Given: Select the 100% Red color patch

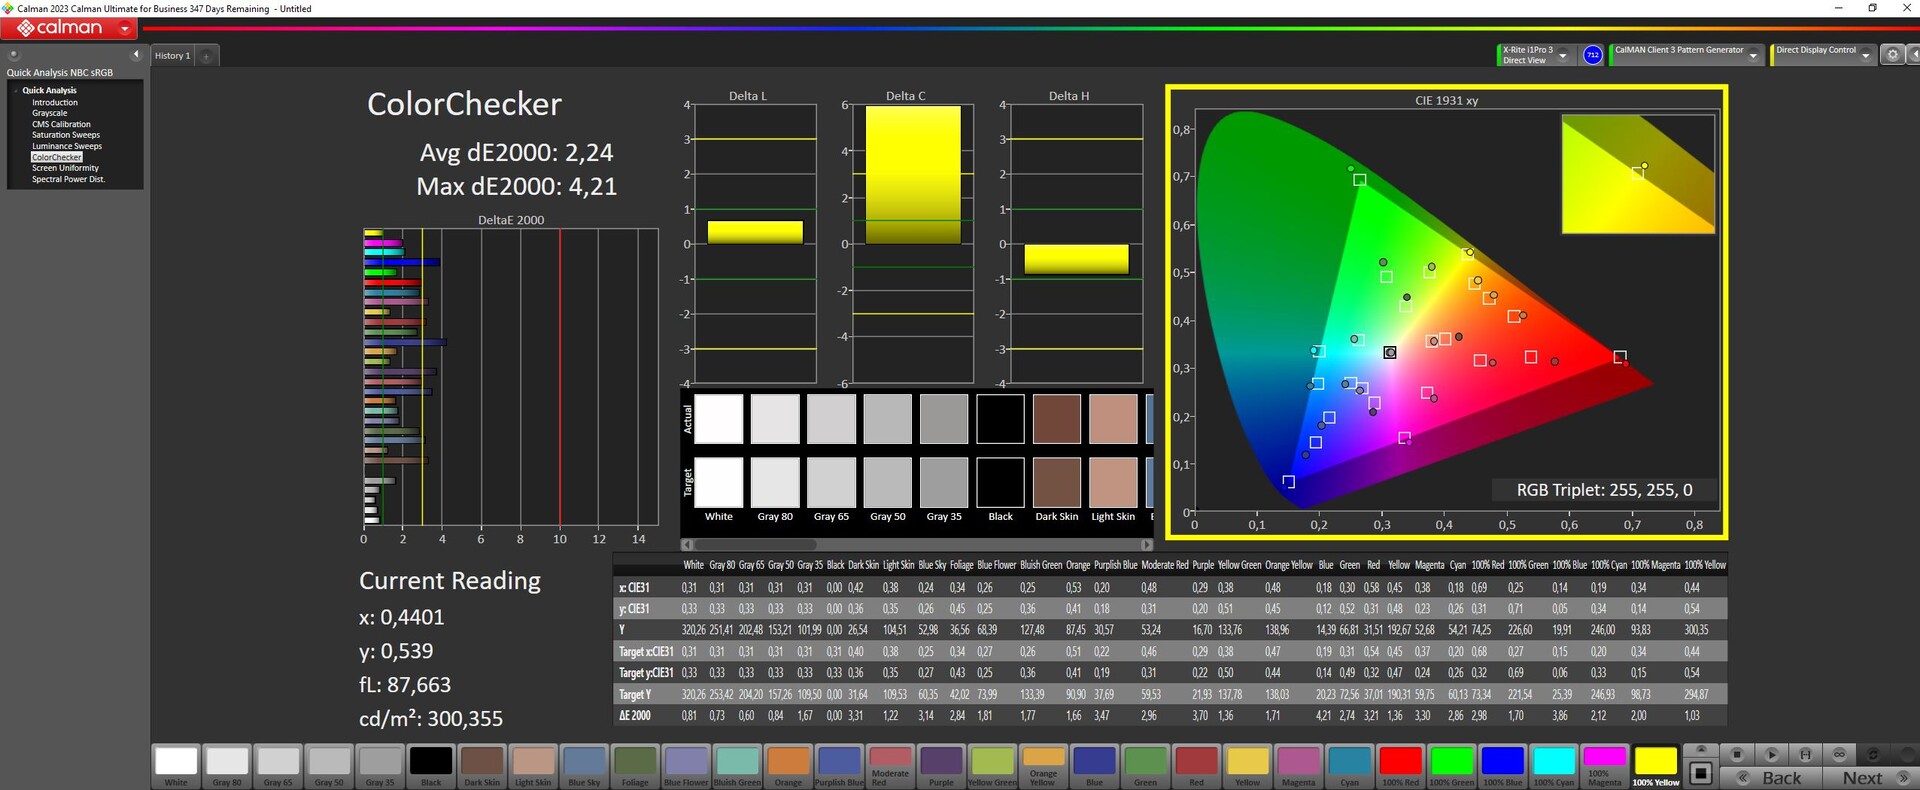Looking at the screenshot, I should (x=1400, y=764).
